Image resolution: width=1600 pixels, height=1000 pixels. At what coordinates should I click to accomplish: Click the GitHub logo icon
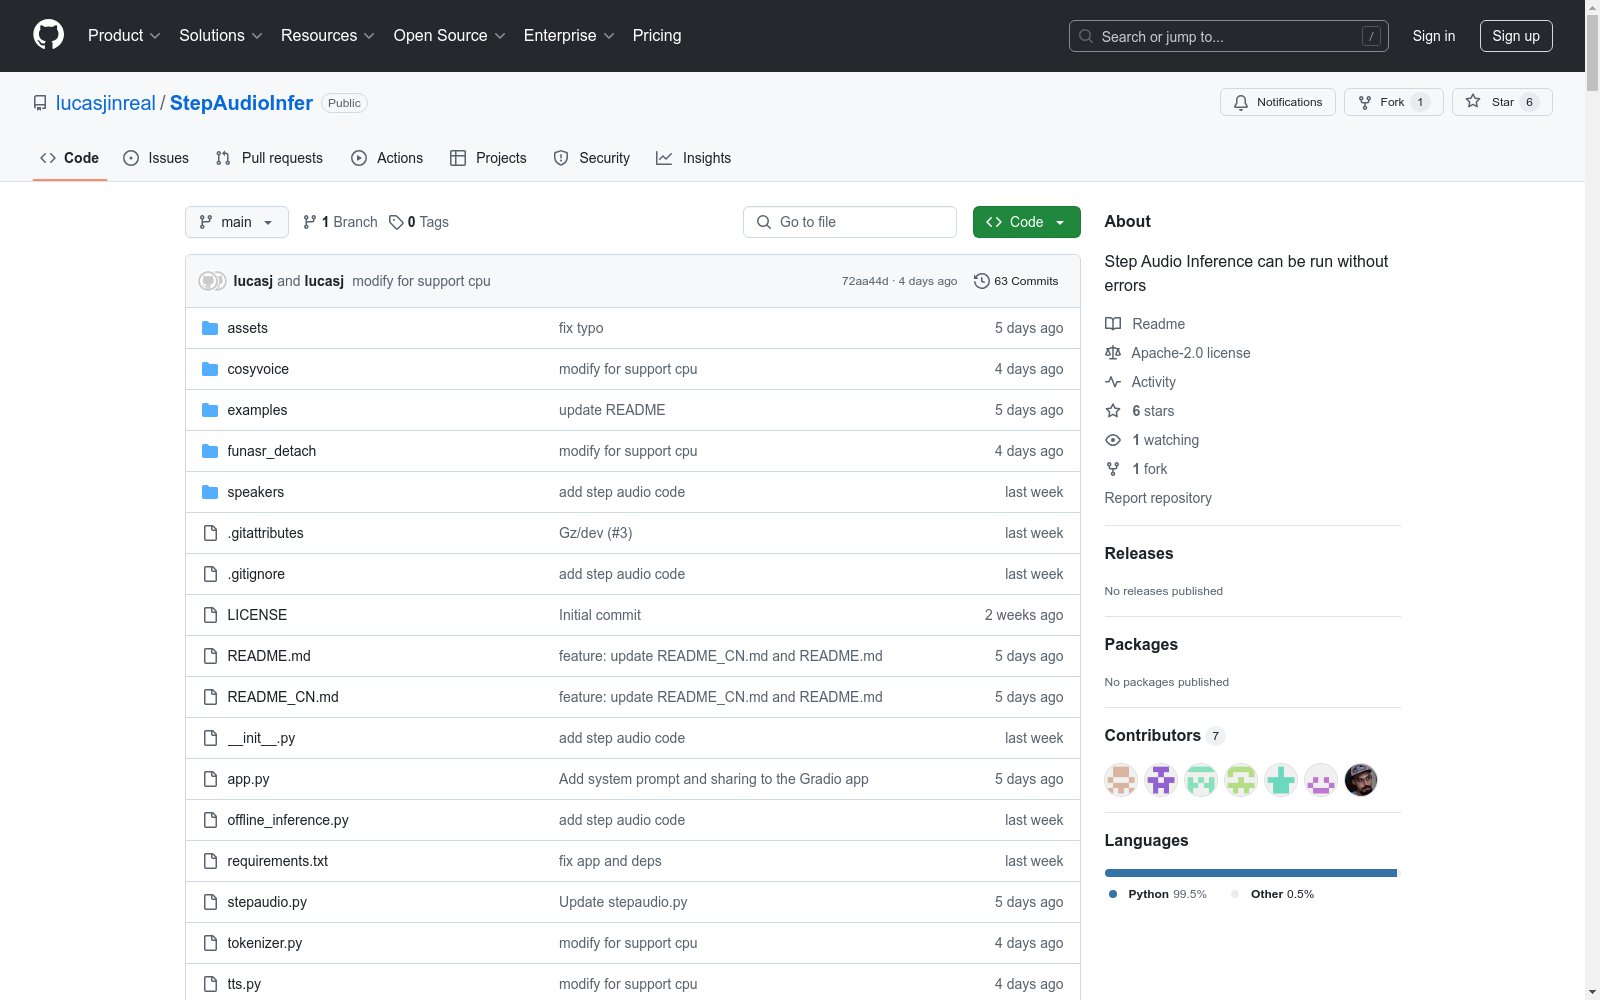click(x=48, y=35)
